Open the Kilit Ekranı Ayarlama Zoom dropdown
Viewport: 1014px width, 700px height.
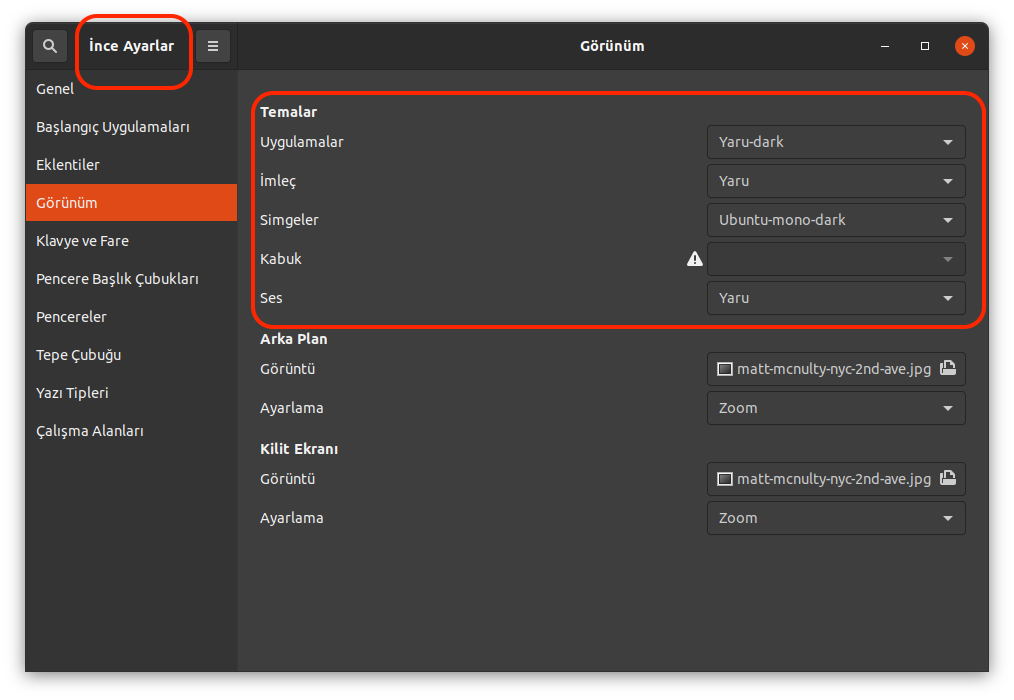(x=835, y=518)
